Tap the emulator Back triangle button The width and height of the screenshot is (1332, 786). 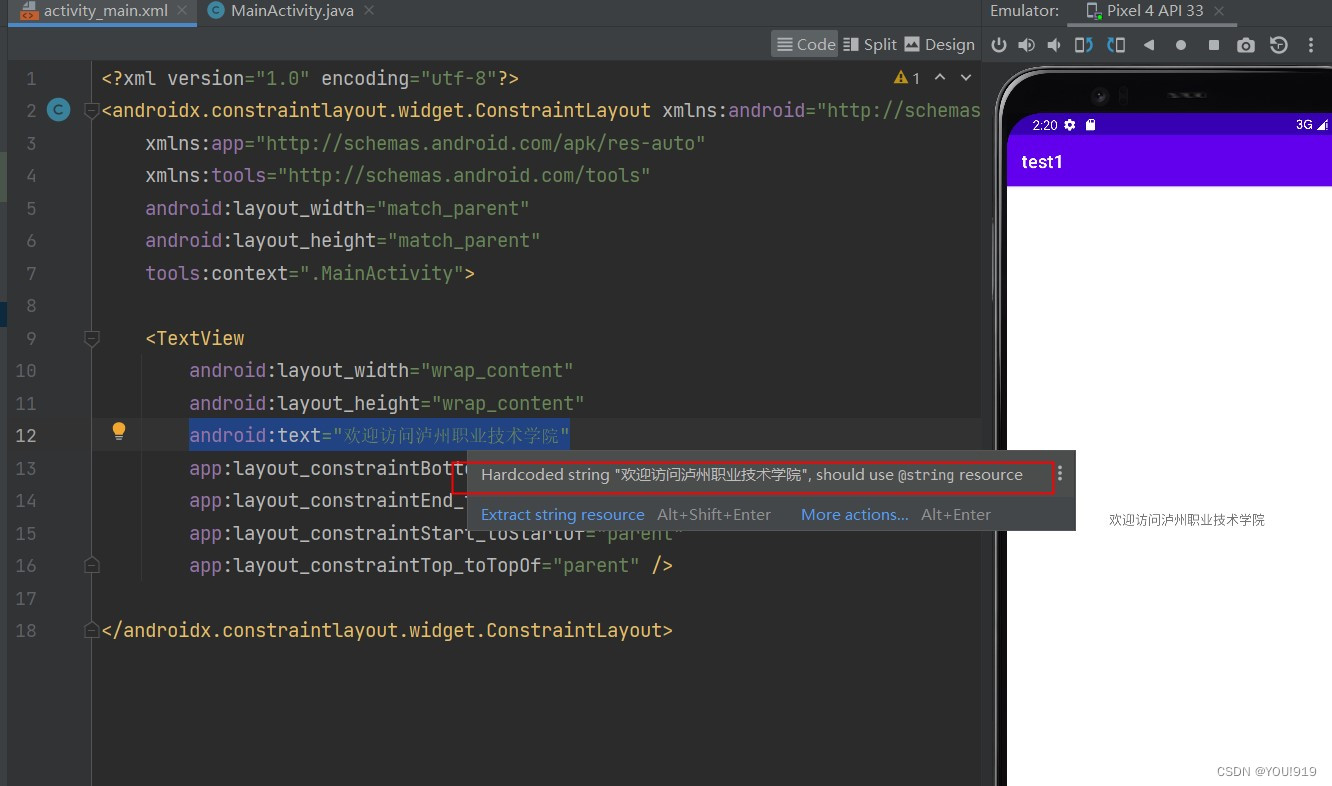pos(1149,45)
